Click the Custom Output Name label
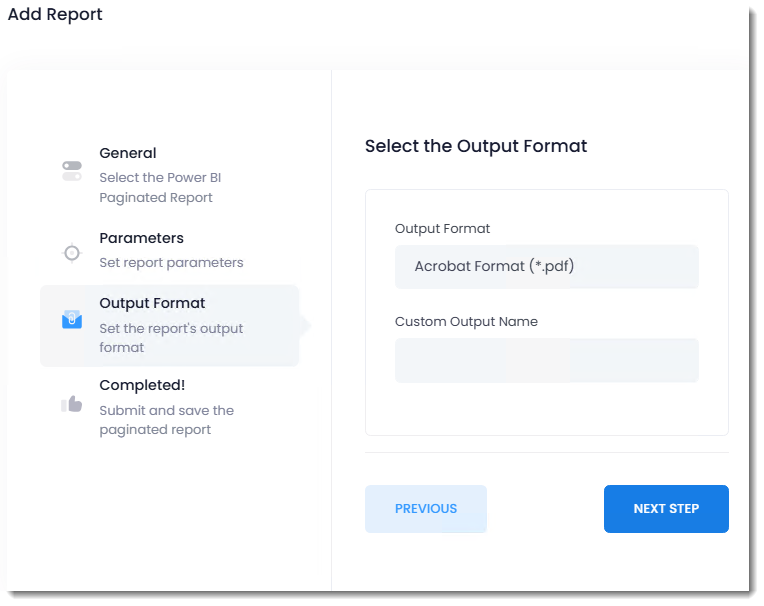 [466, 322]
